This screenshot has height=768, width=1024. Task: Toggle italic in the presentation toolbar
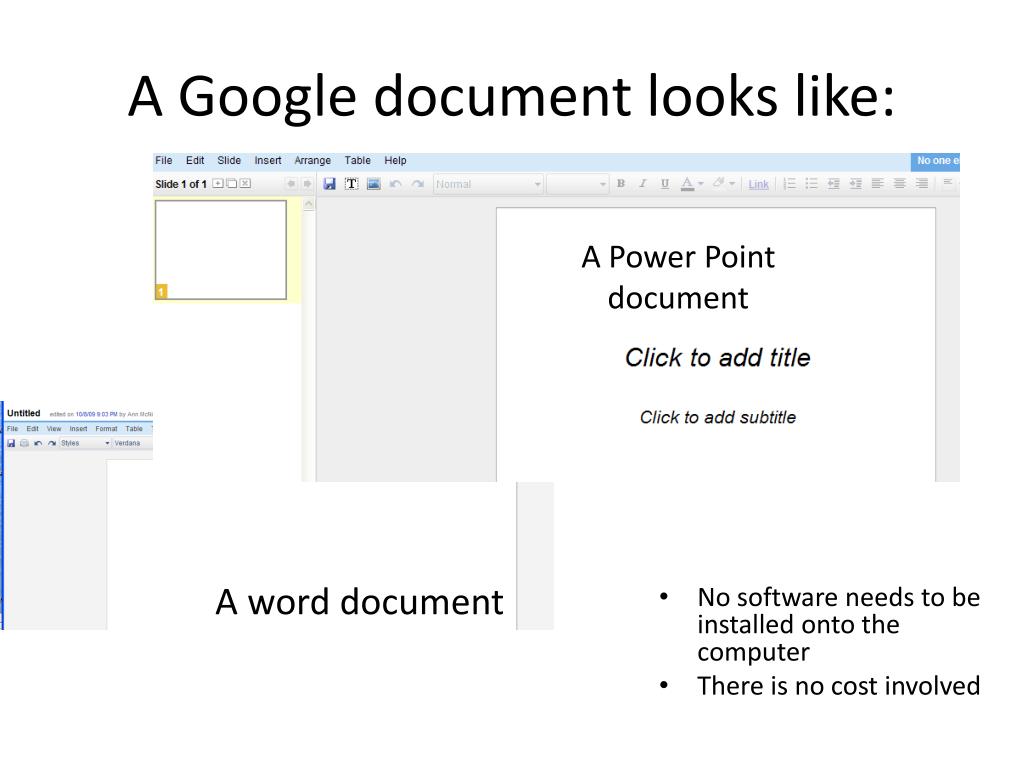click(x=643, y=184)
